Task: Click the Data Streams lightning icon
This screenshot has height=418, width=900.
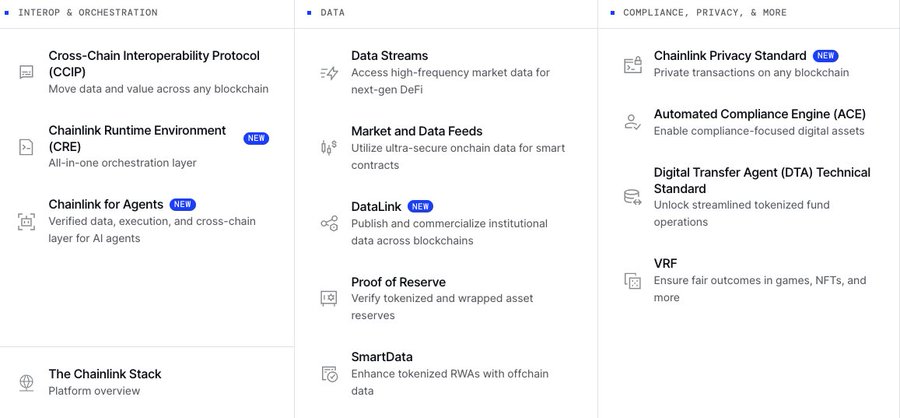Action: pyautogui.click(x=329, y=73)
